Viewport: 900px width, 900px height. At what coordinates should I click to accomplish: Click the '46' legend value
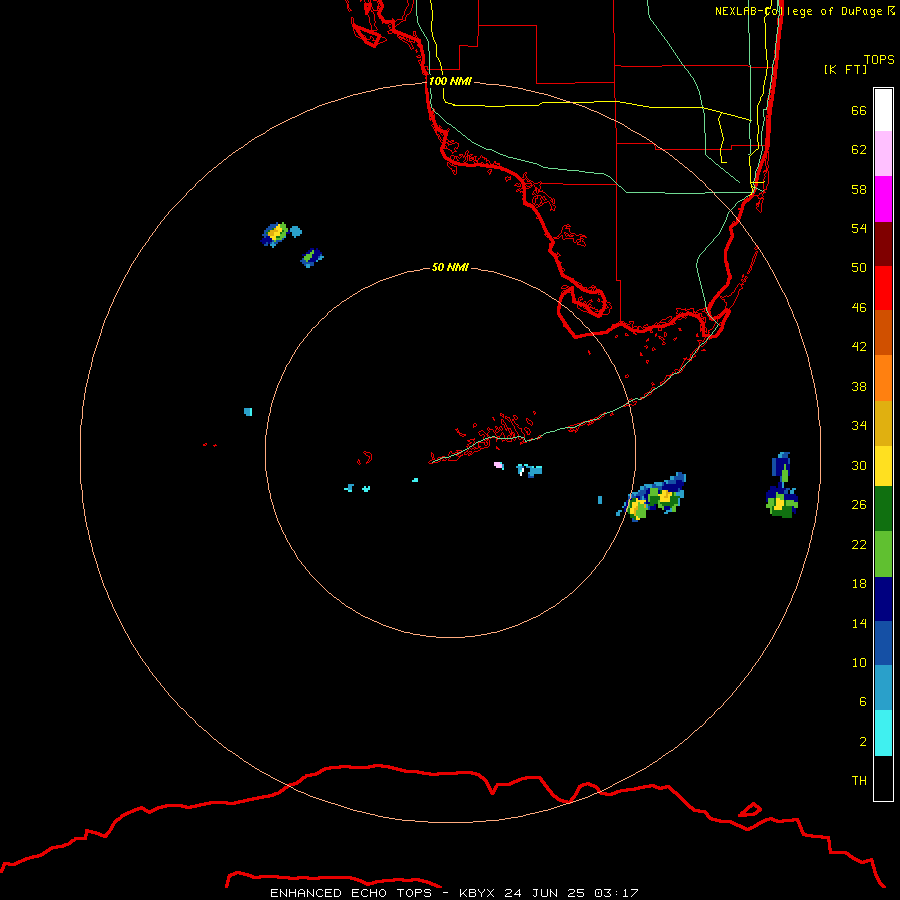pyautogui.click(x=859, y=308)
